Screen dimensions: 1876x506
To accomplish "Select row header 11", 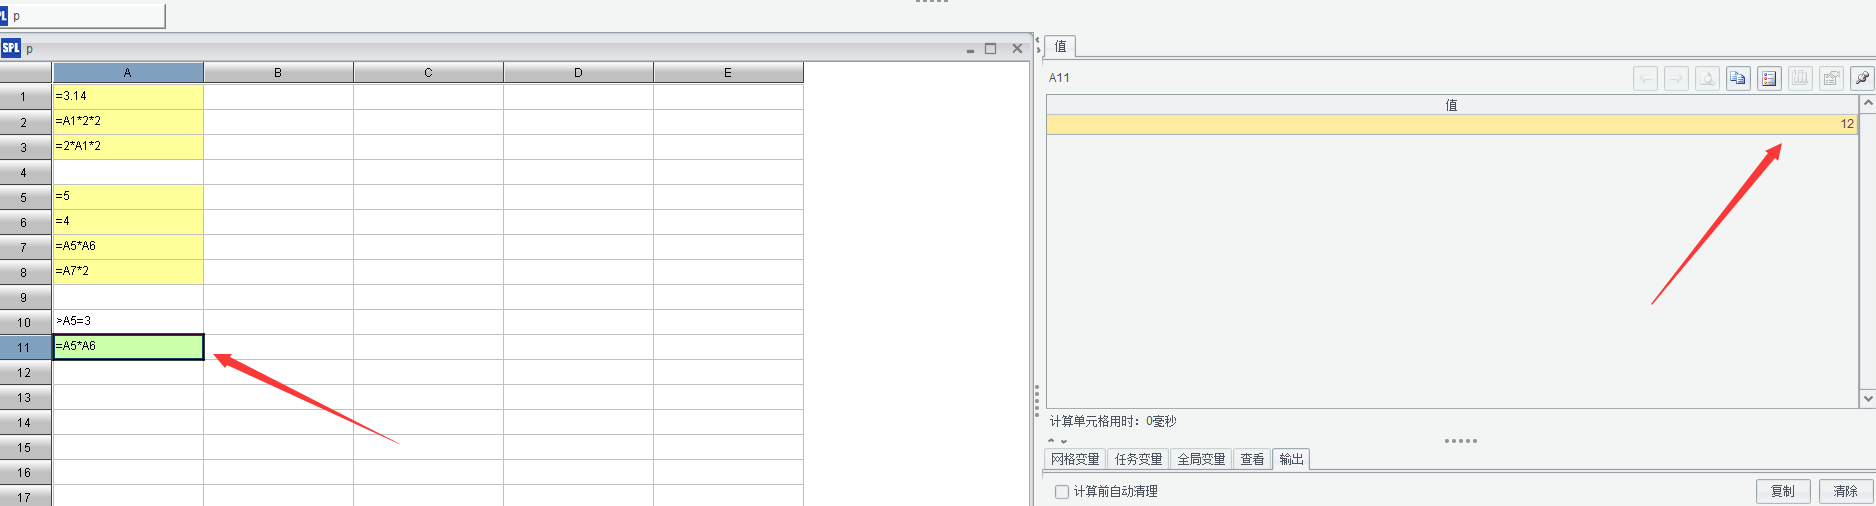I will 25,347.
